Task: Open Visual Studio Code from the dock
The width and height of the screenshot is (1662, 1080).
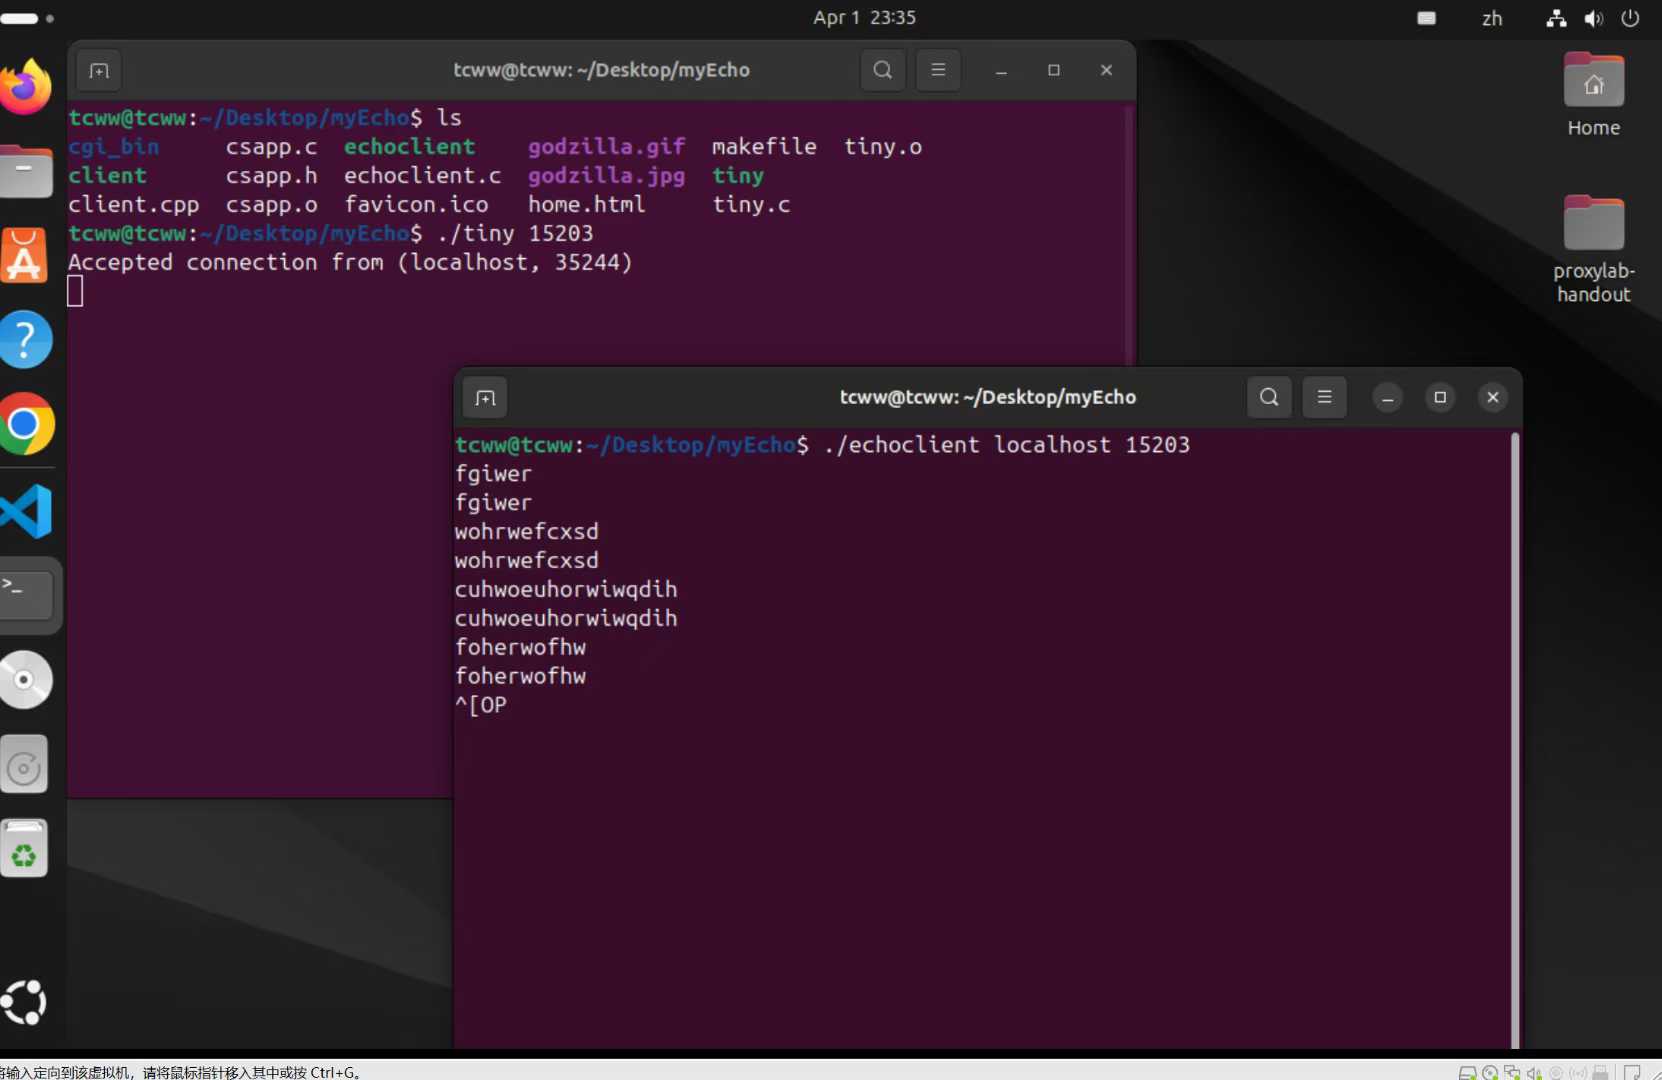Action: tap(25, 510)
